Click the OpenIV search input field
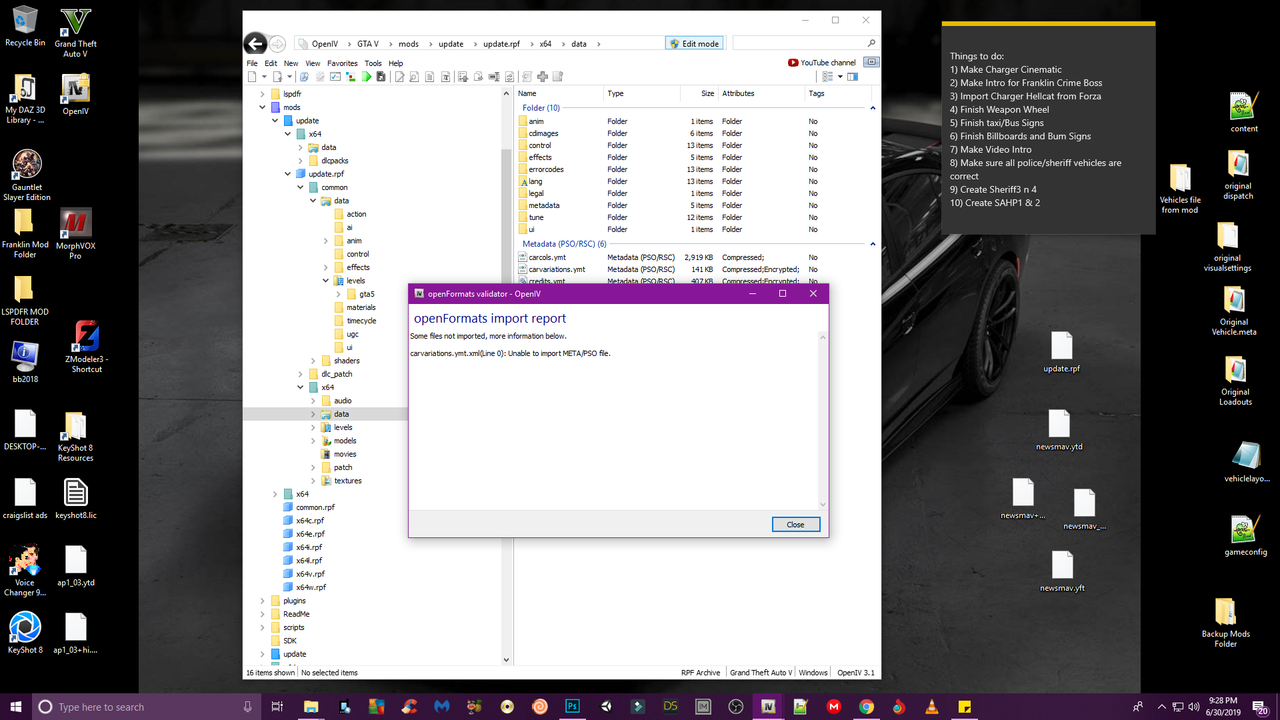This screenshot has height=720, width=1280. pos(799,44)
